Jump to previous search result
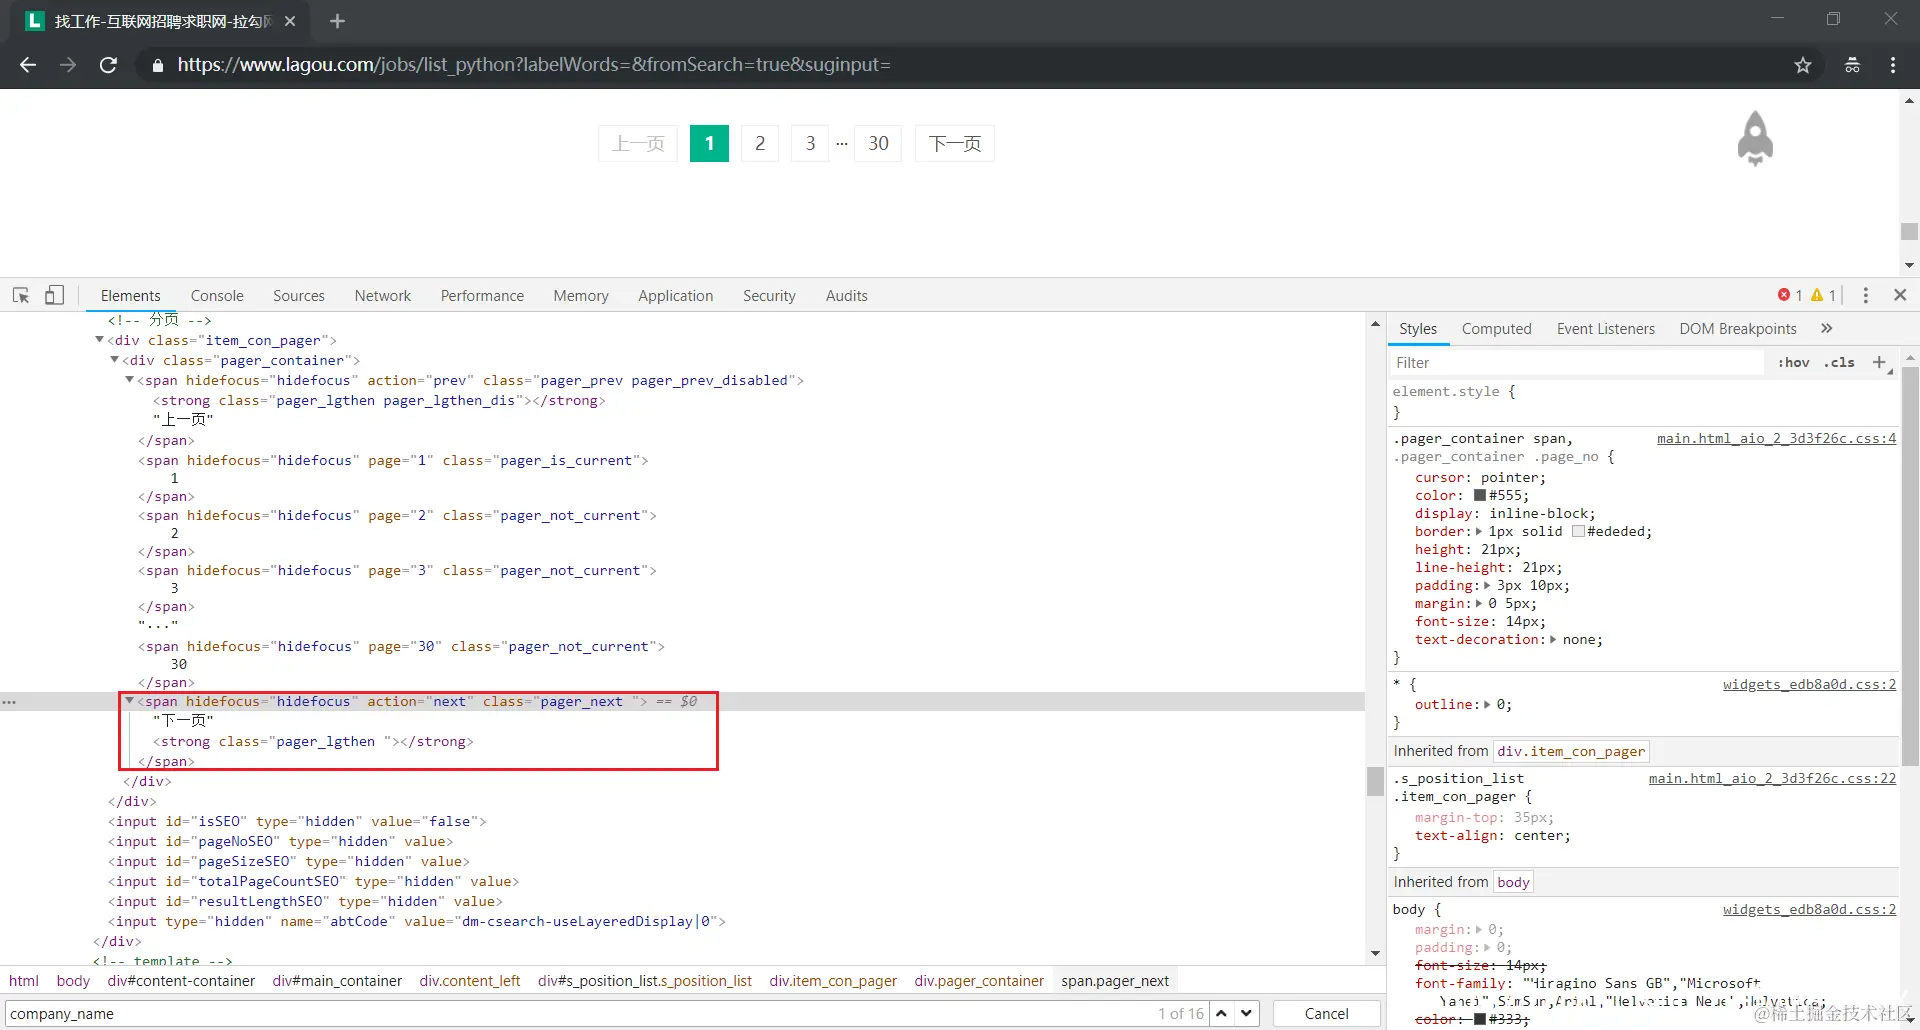 tap(1222, 1013)
